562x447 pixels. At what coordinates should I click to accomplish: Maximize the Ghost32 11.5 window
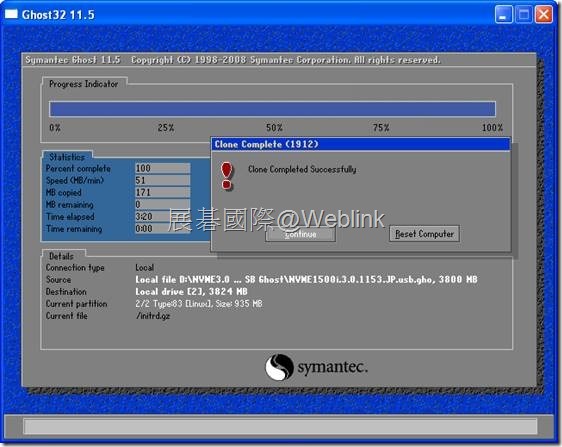pos(524,15)
